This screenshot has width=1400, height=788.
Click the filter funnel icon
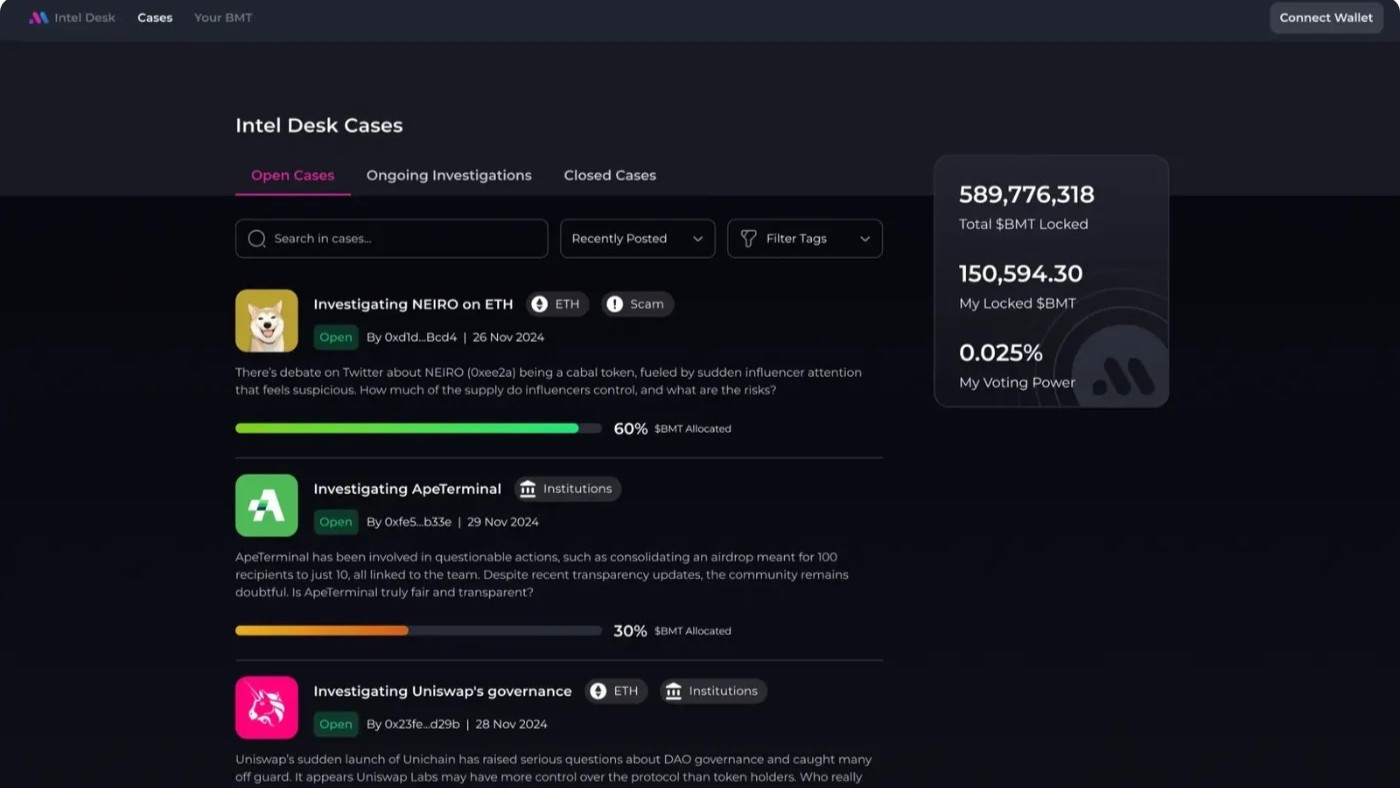point(748,238)
